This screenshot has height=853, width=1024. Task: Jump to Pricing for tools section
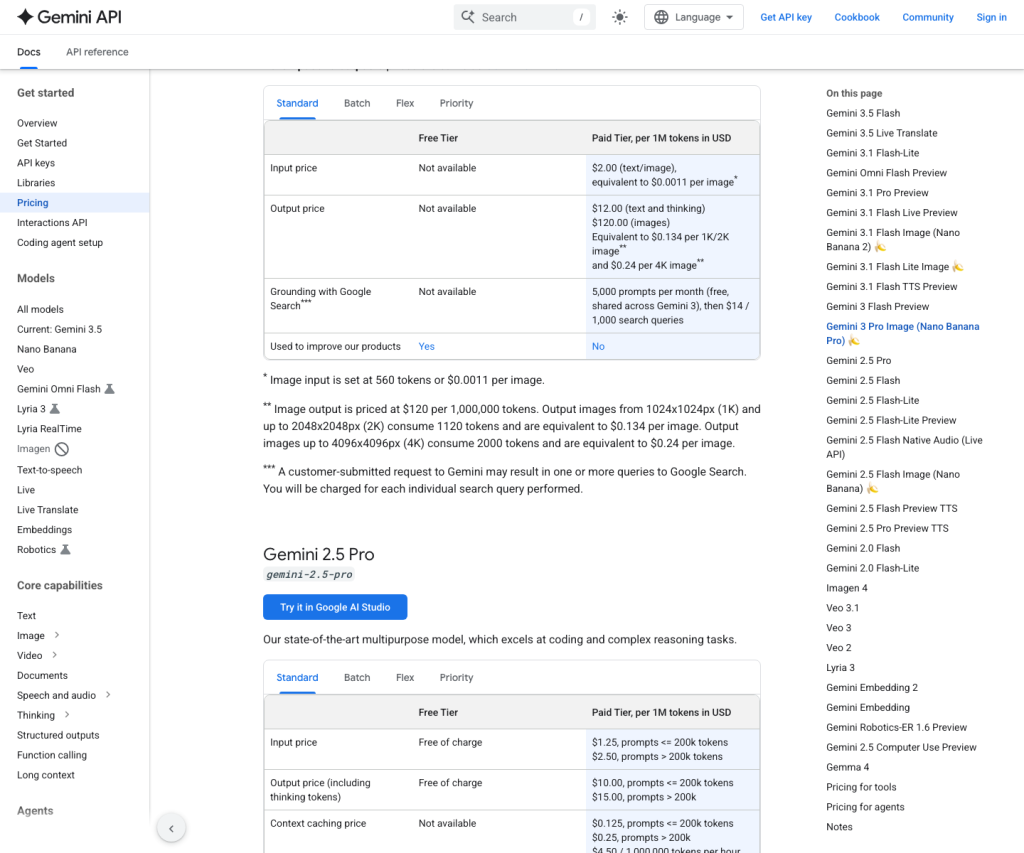[861, 787]
